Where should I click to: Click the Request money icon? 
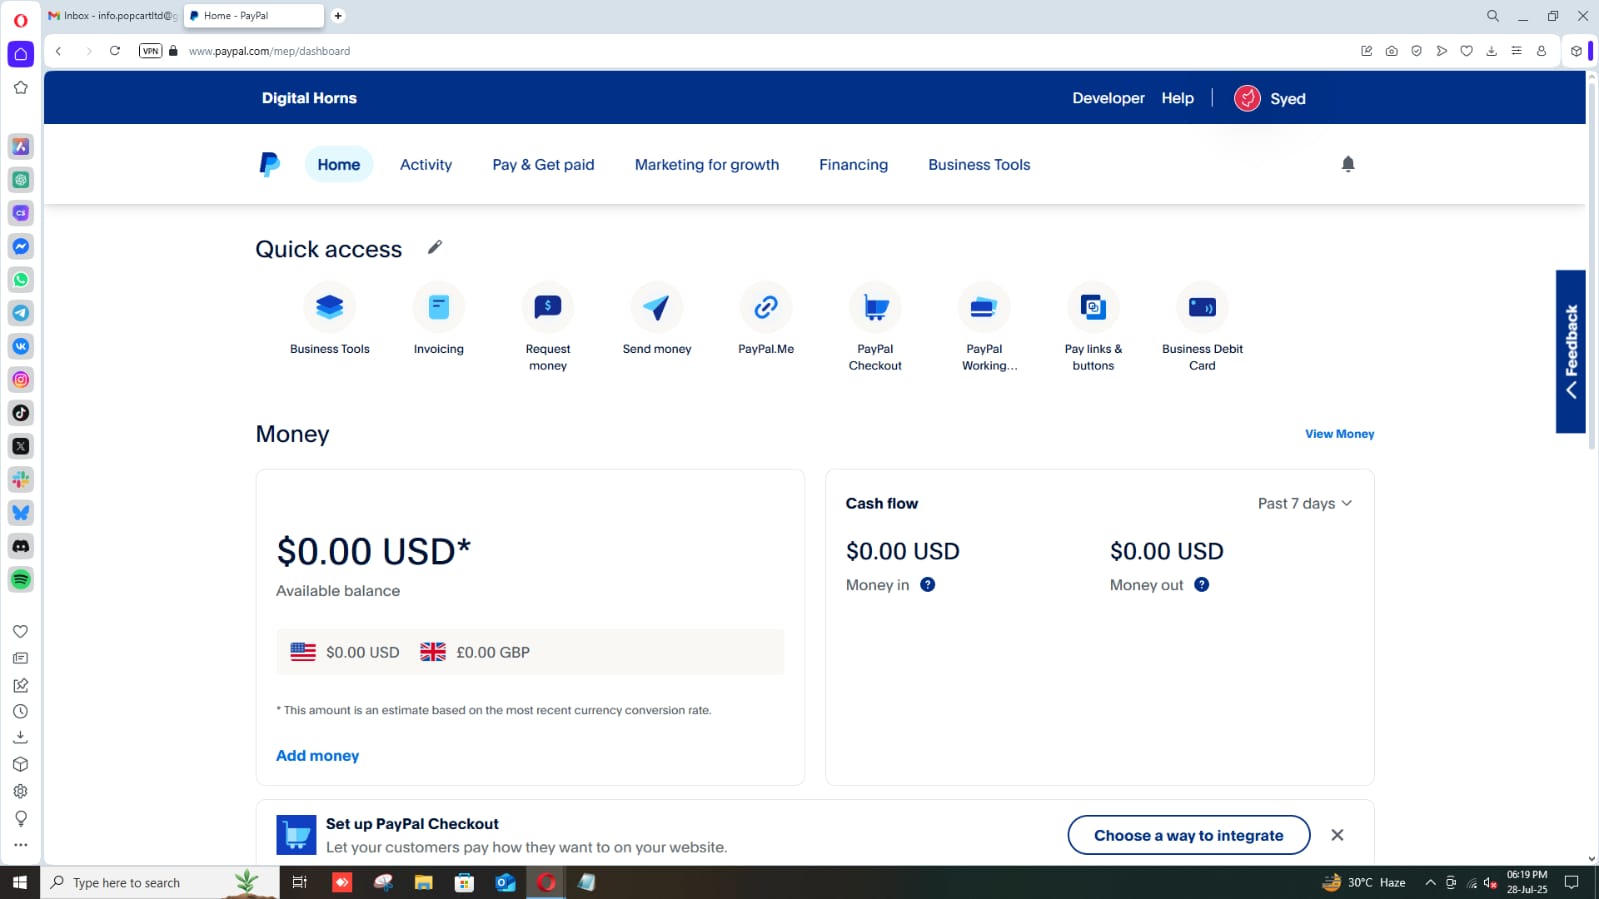547,307
